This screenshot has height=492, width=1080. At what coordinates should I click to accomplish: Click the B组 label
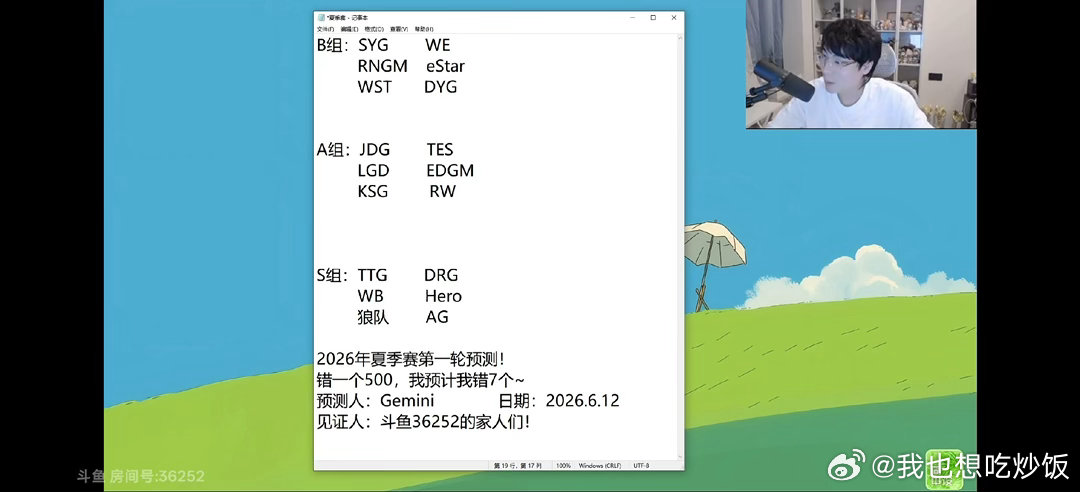(x=333, y=45)
